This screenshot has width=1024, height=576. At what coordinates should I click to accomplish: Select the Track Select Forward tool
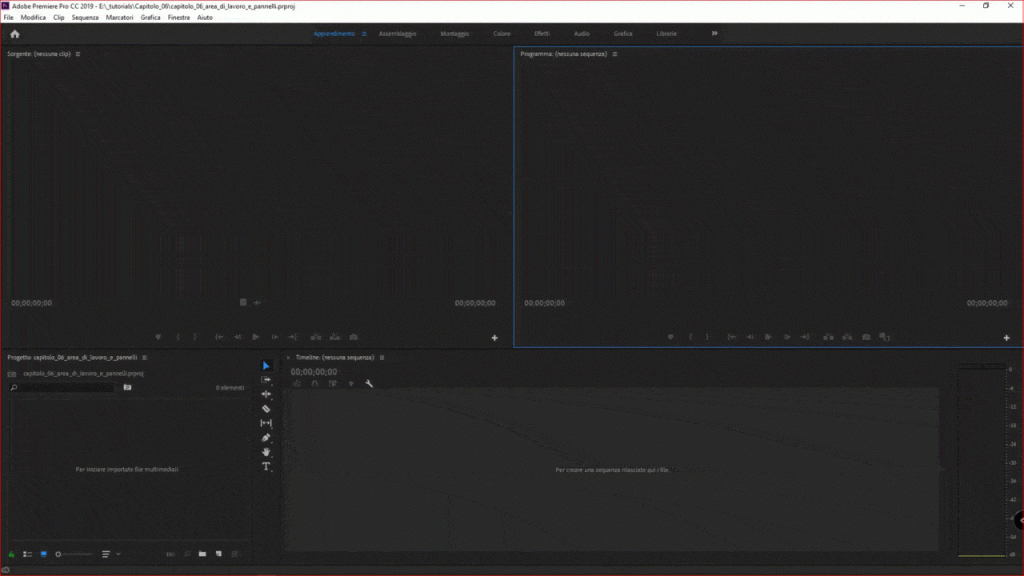(265, 379)
